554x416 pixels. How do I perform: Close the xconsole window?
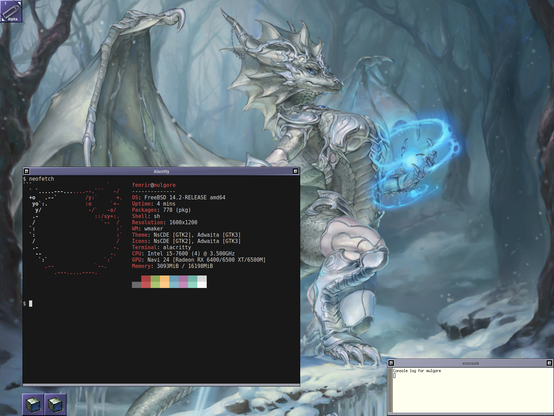click(x=549, y=363)
